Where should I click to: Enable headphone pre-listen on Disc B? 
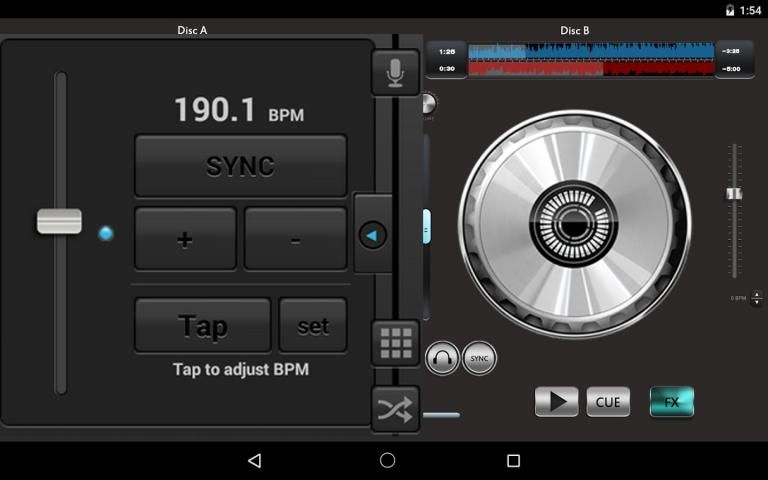(x=442, y=358)
